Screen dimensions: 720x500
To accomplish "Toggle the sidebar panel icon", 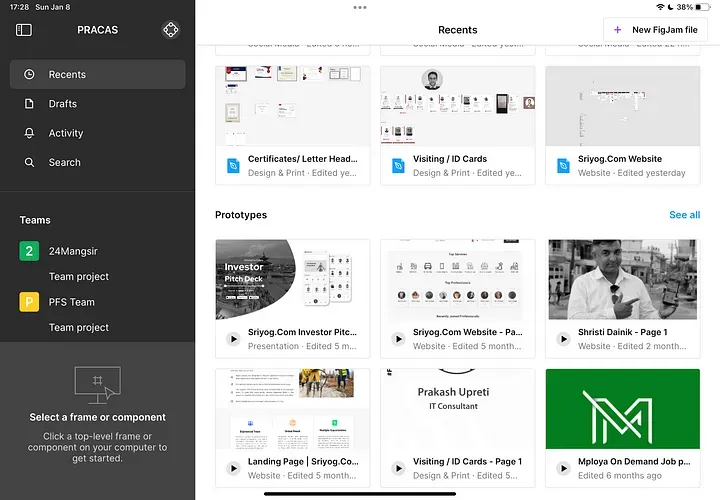I will coord(23,30).
